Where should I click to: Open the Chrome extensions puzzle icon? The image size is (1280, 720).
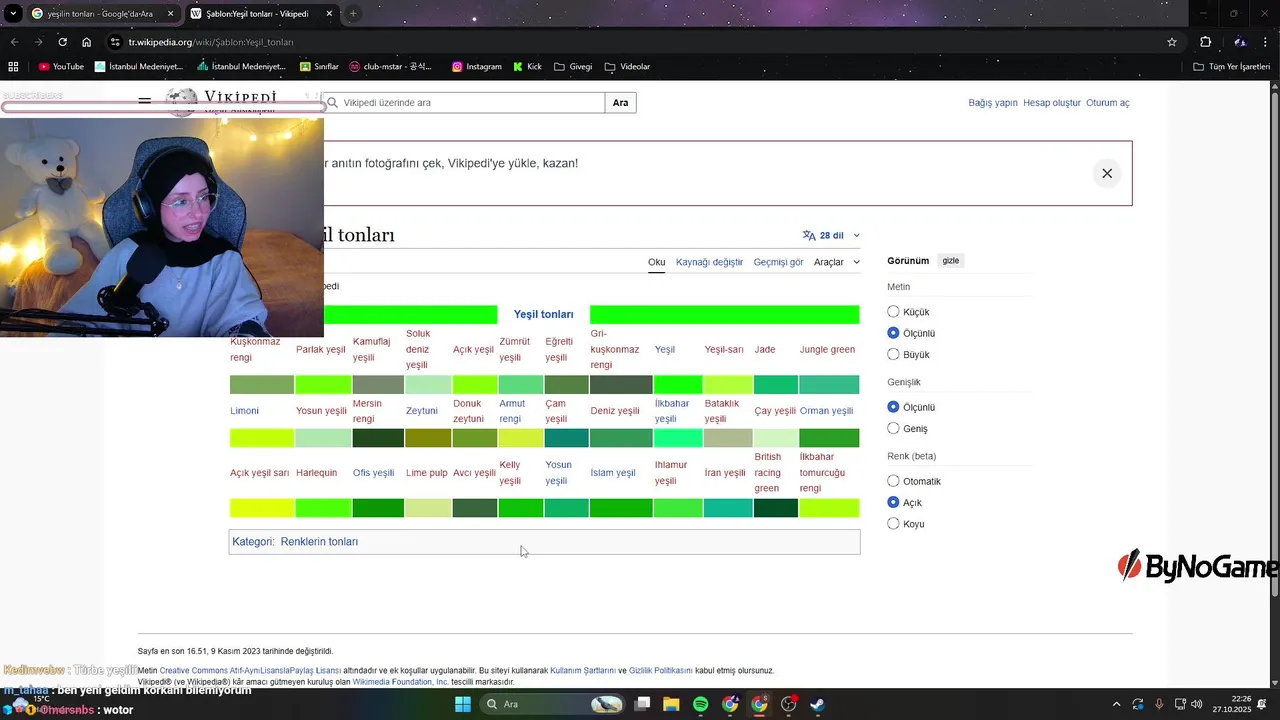point(1205,42)
